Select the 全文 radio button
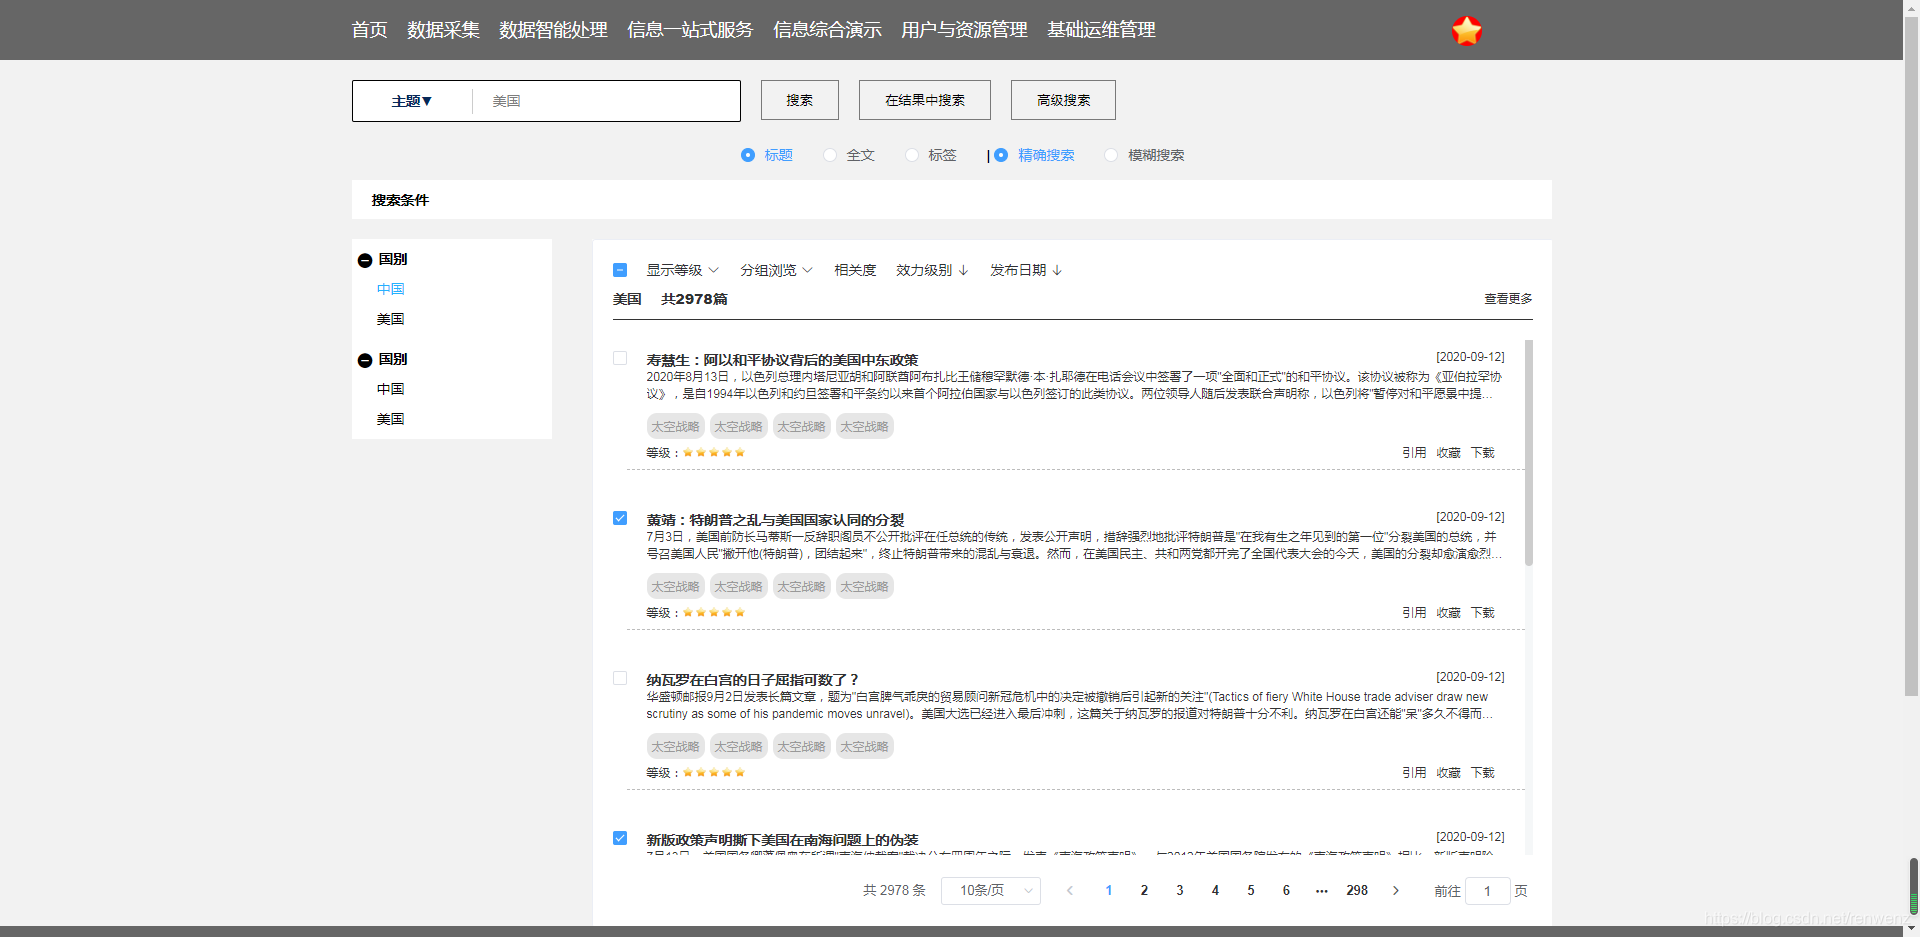This screenshot has height=937, width=1920. 830,155
